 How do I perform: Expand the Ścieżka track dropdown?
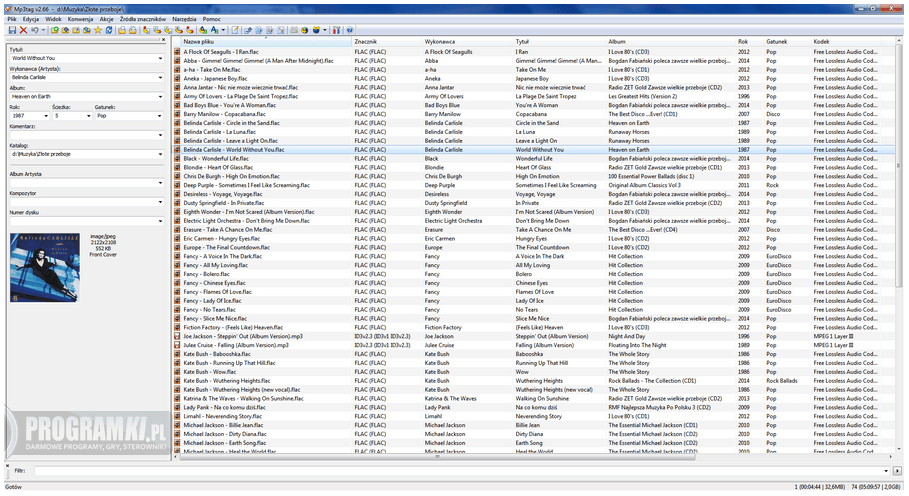click(x=89, y=116)
